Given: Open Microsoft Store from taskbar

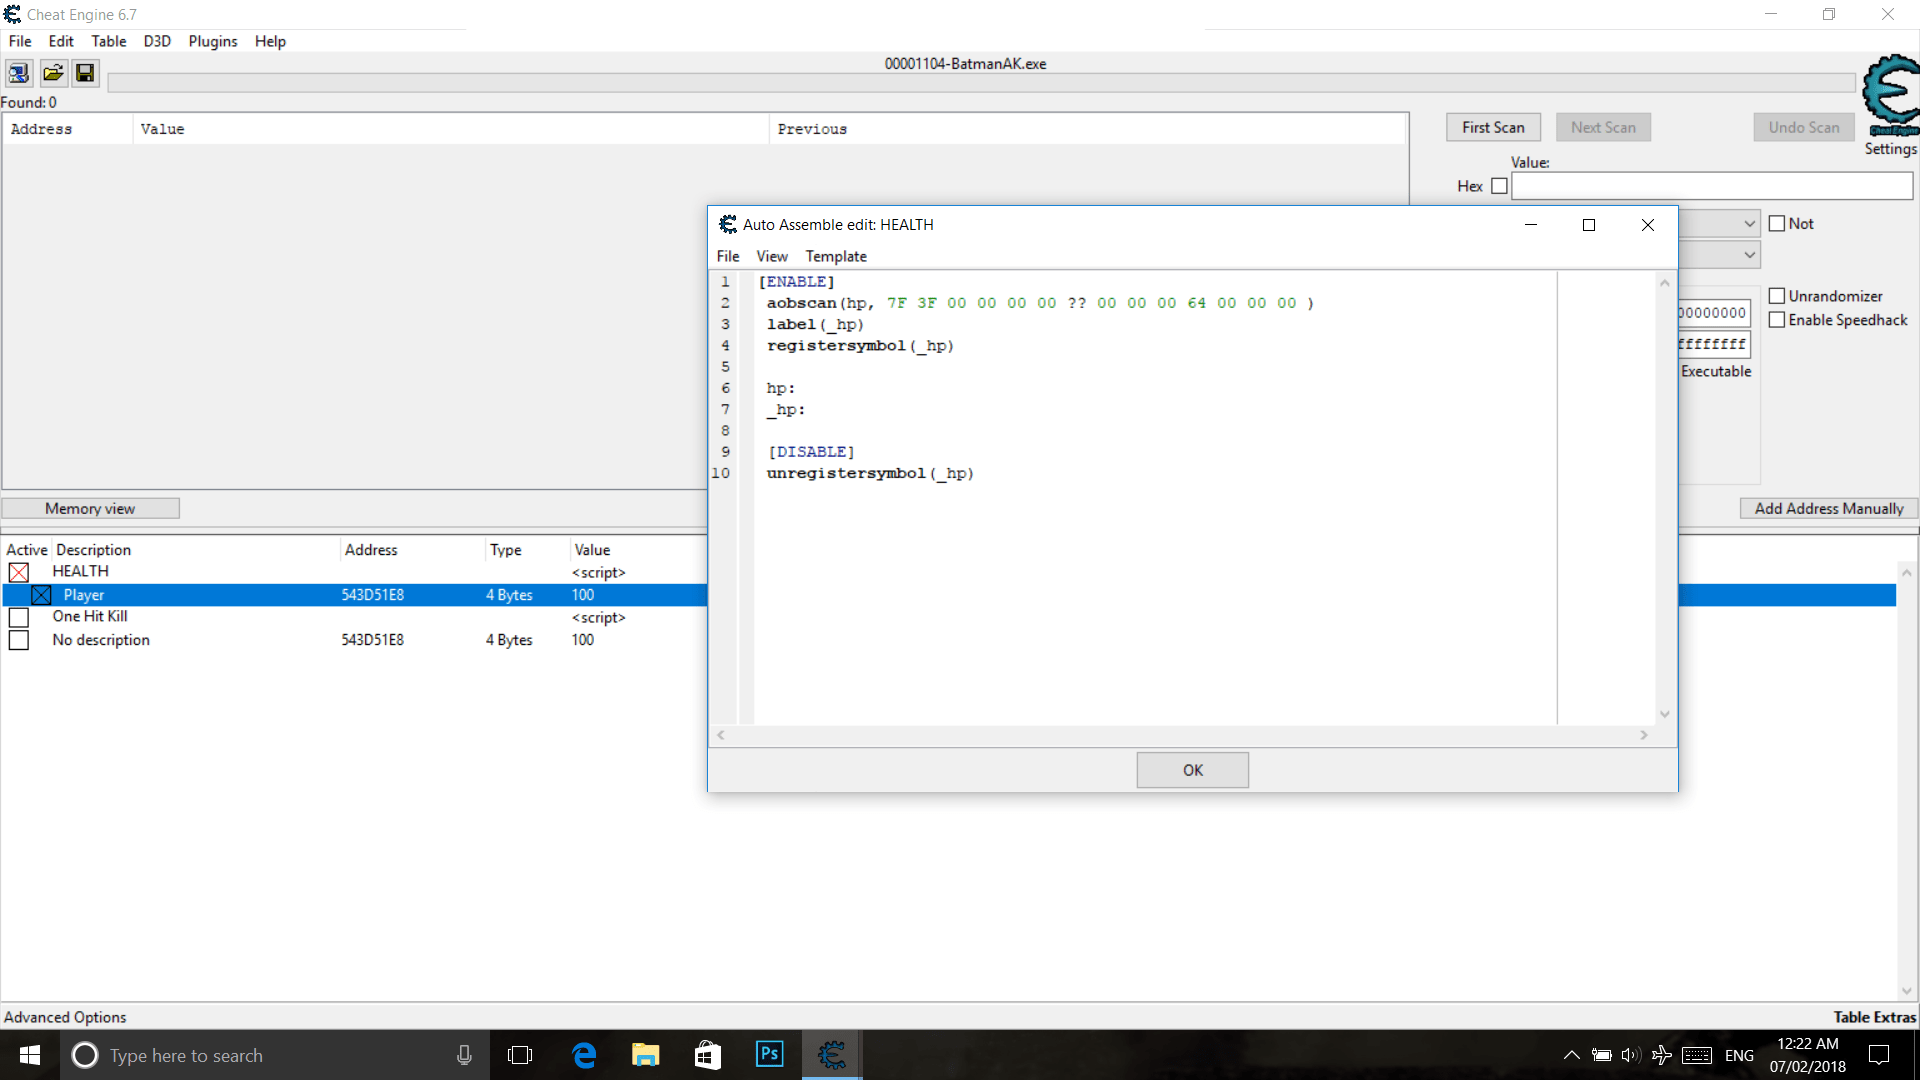Looking at the screenshot, I should (x=708, y=1054).
